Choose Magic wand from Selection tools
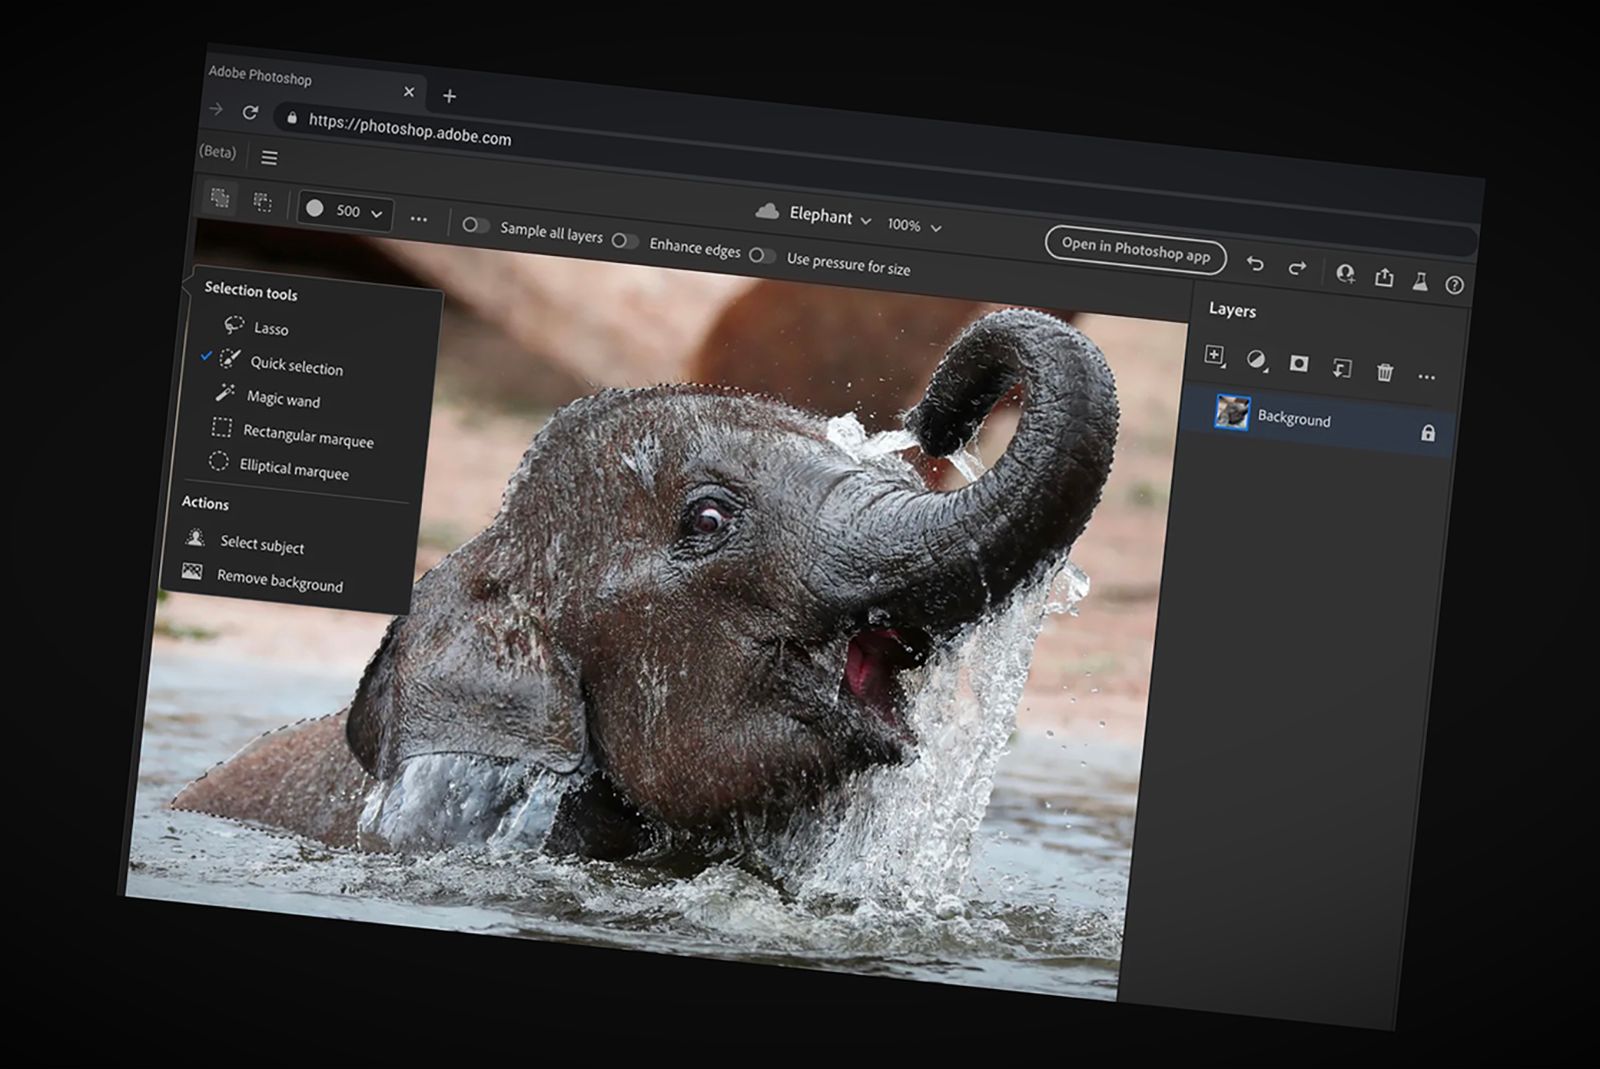Viewport: 1600px width, 1069px height. (283, 399)
